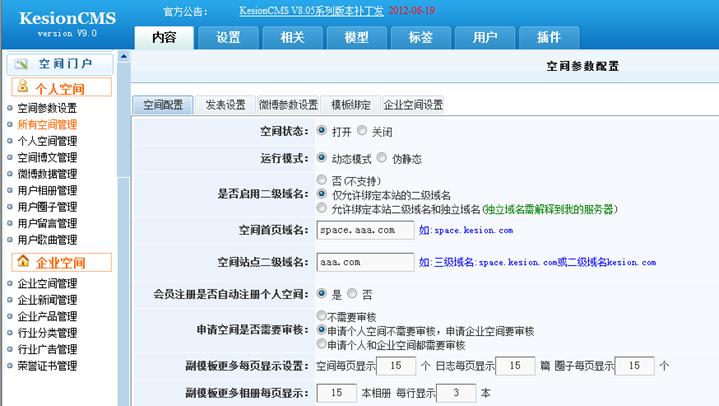Open 企业新闻管理 in sidebar
The height and width of the screenshot is (406, 719).
[47, 300]
